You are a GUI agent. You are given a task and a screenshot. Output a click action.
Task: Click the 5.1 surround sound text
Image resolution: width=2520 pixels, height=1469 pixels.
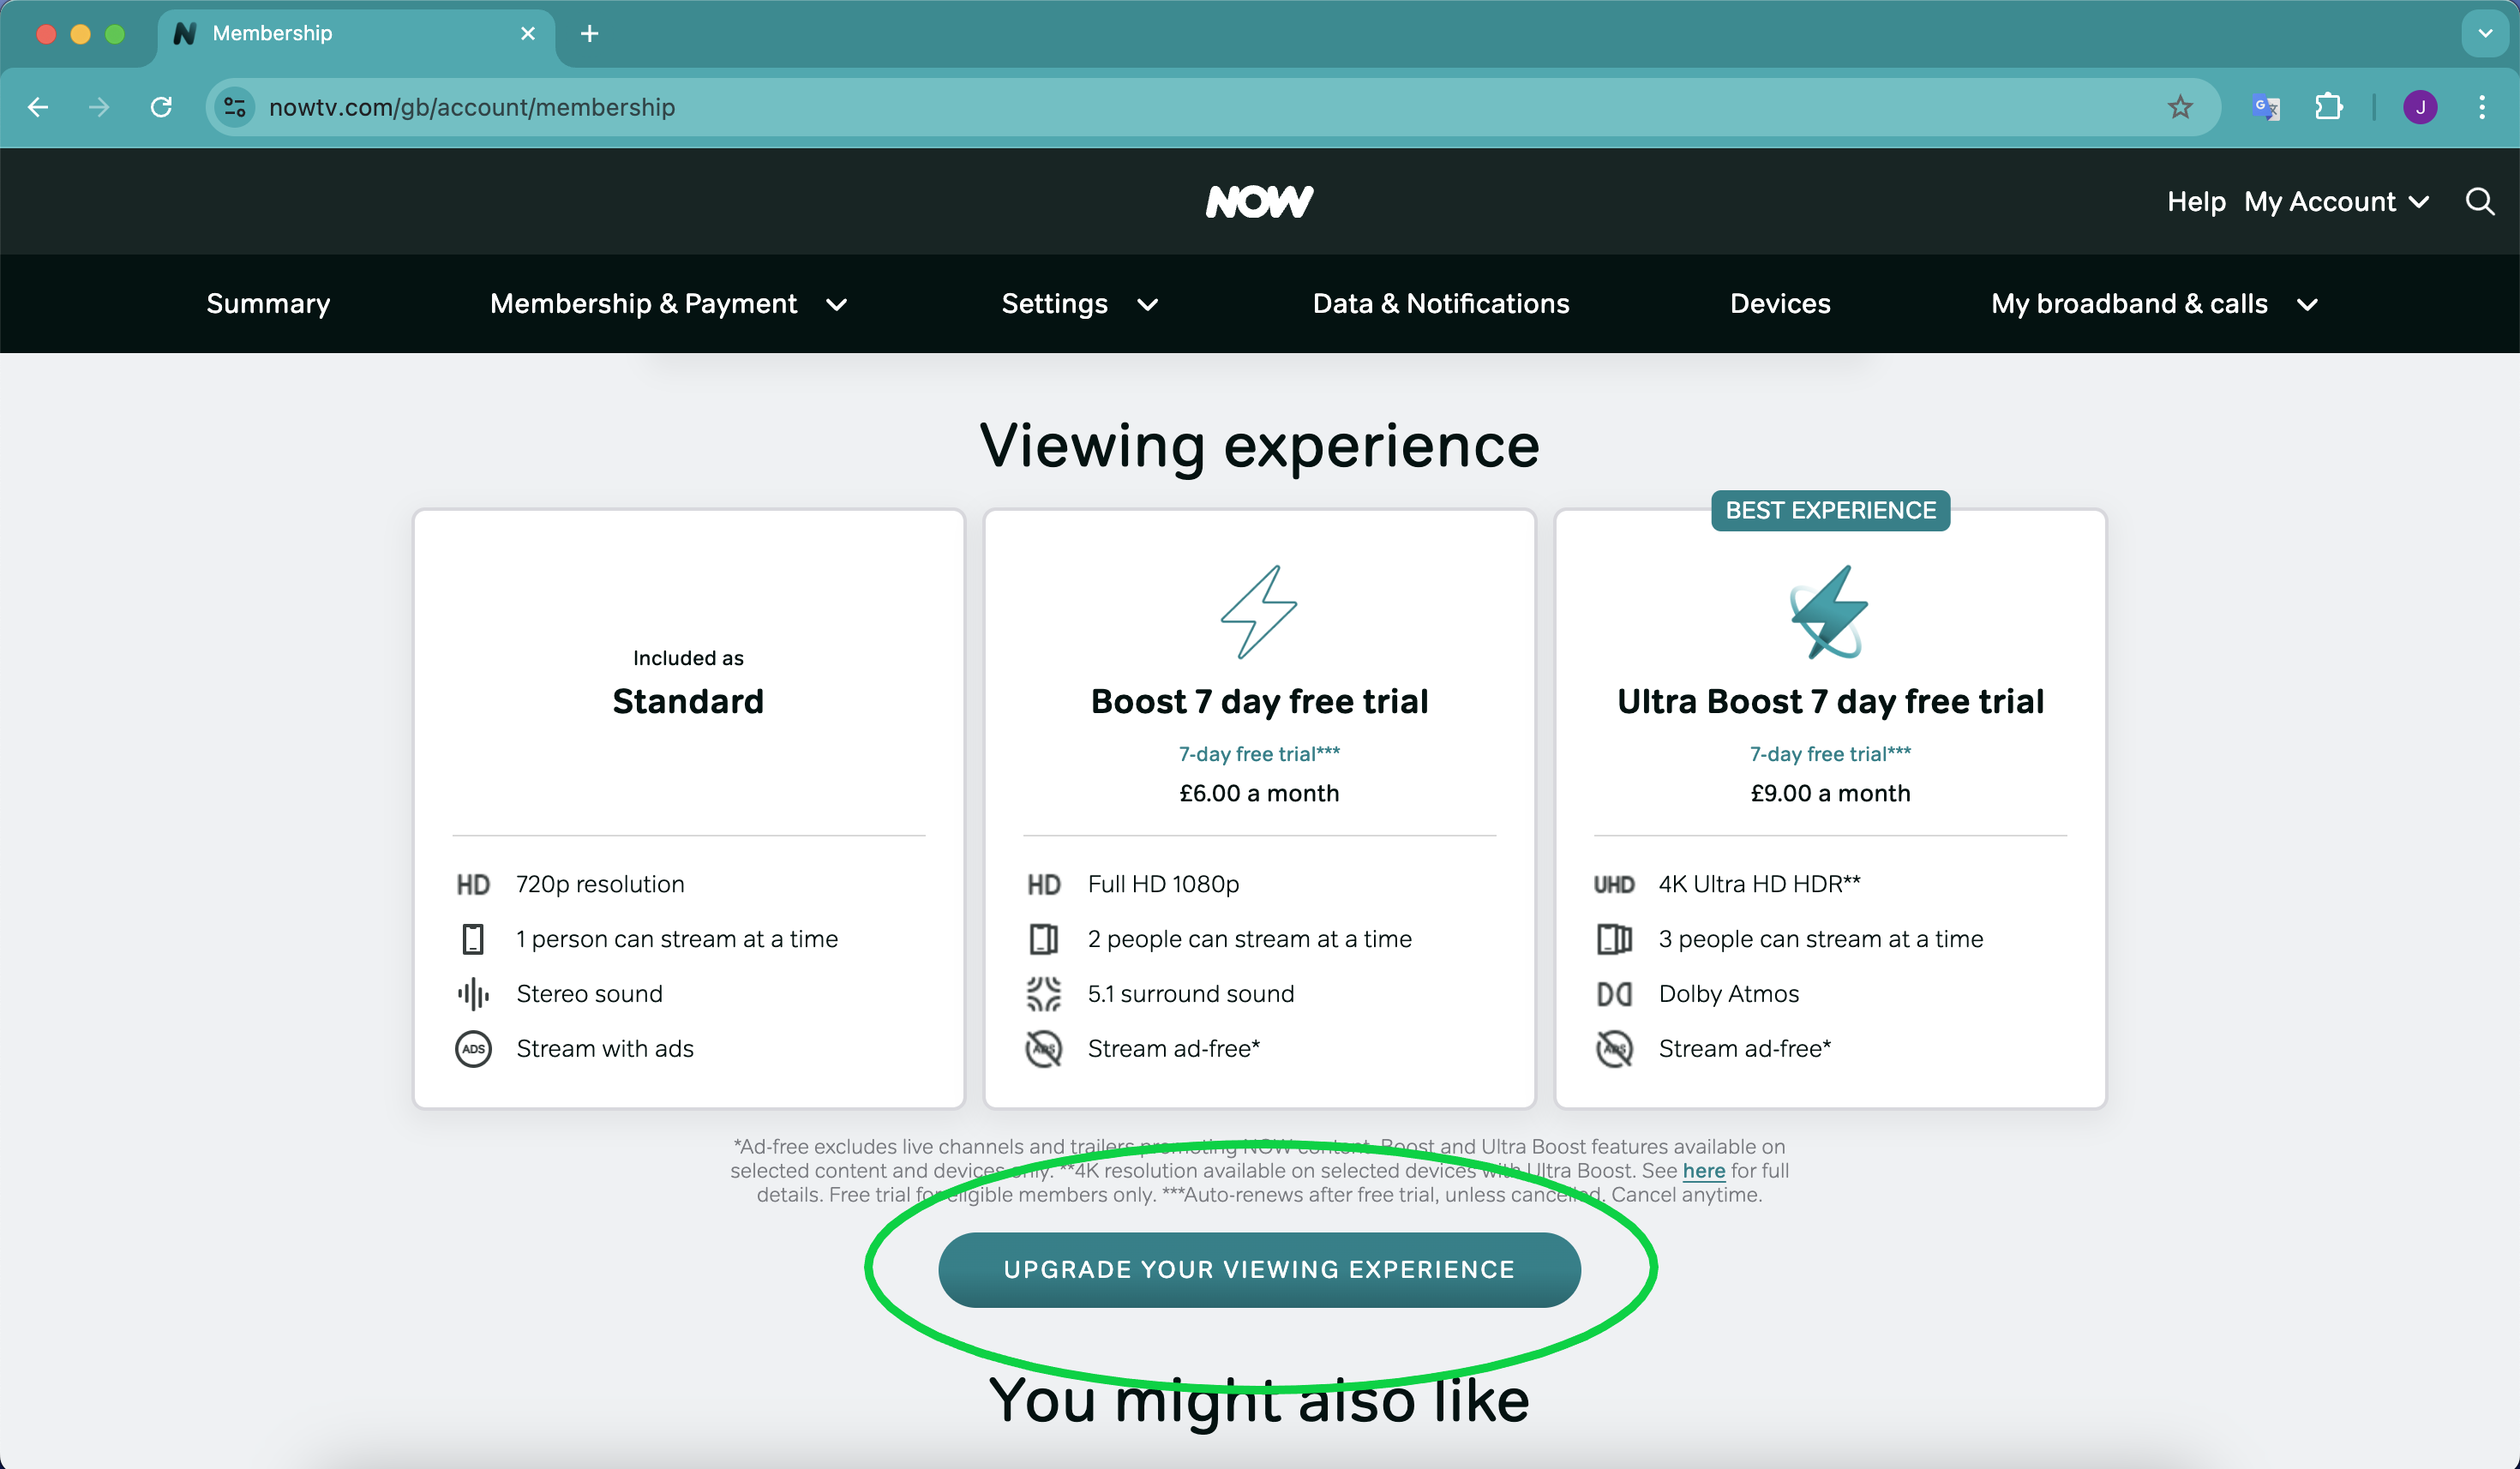pos(1191,994)
